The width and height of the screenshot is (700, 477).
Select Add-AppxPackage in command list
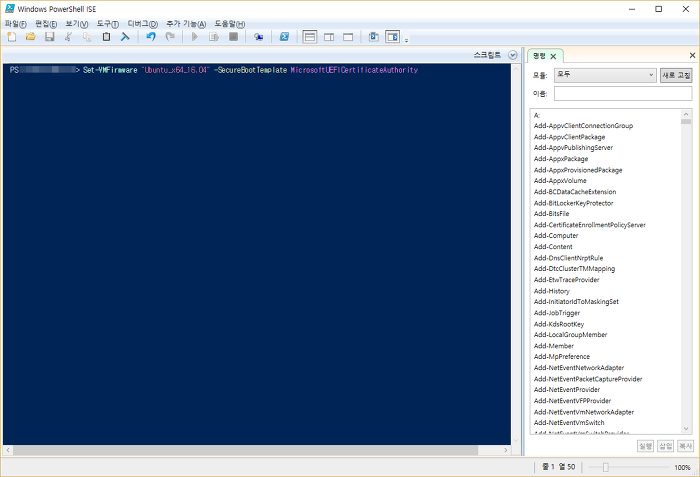pos(561,159)
